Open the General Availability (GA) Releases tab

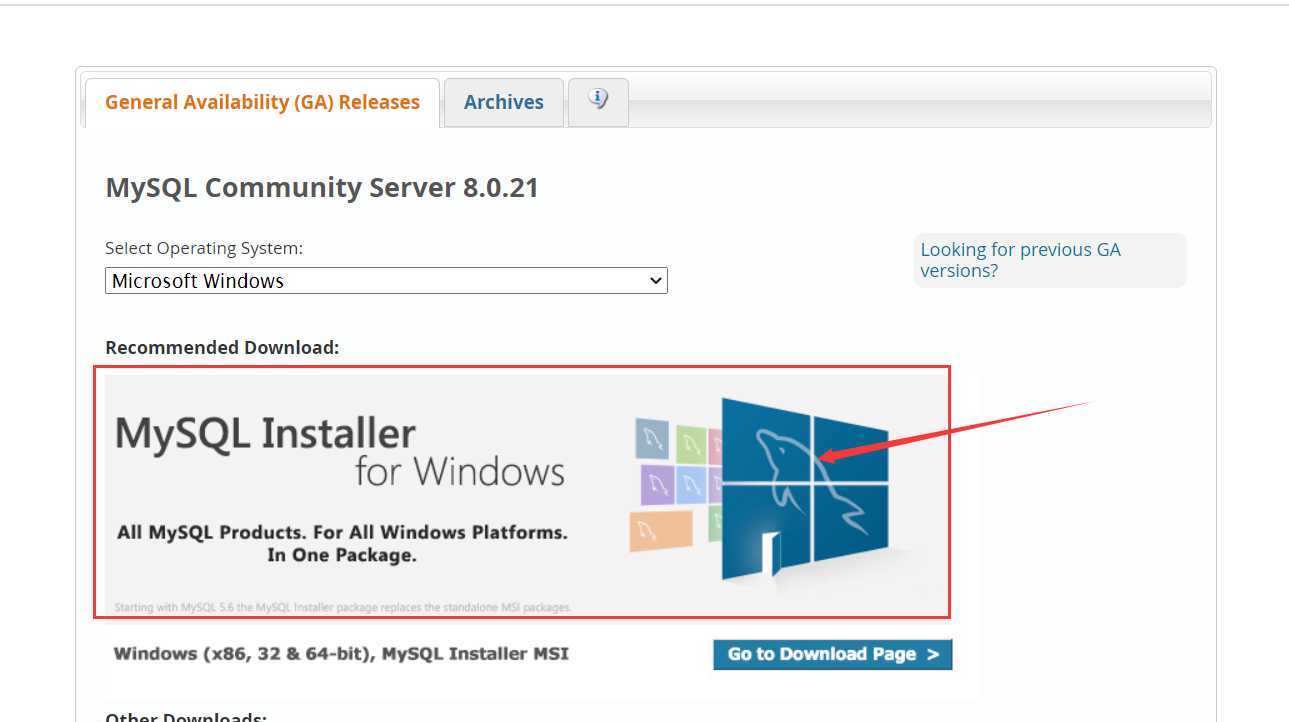coord(262,102)
